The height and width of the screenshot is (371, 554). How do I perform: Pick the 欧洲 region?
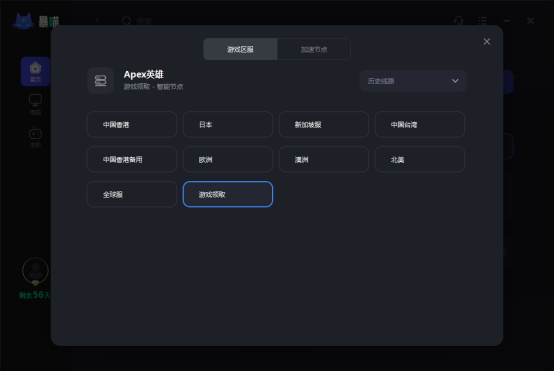pos(228,159)
